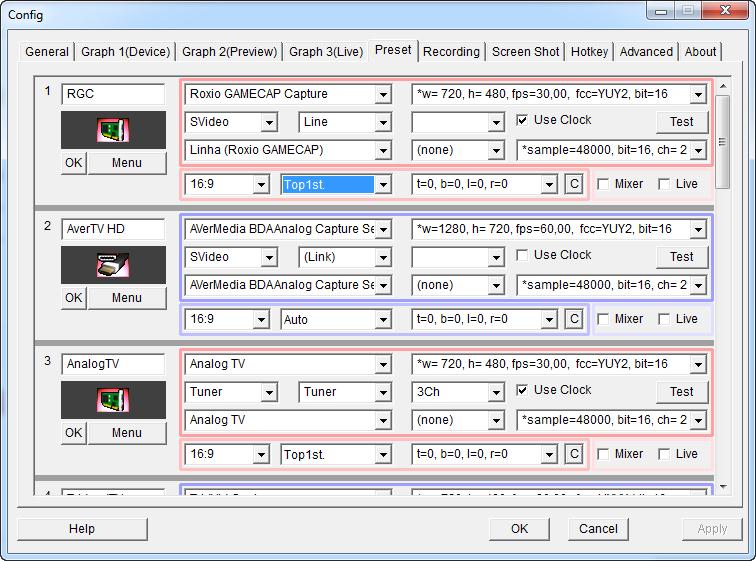
Task: Click the scroll down arrow of preset list
Action: (723, 487)
